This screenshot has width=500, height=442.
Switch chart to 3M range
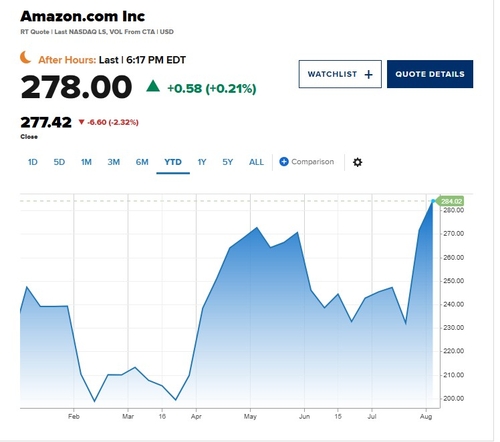pyautogui.click(x=114, y=162)
